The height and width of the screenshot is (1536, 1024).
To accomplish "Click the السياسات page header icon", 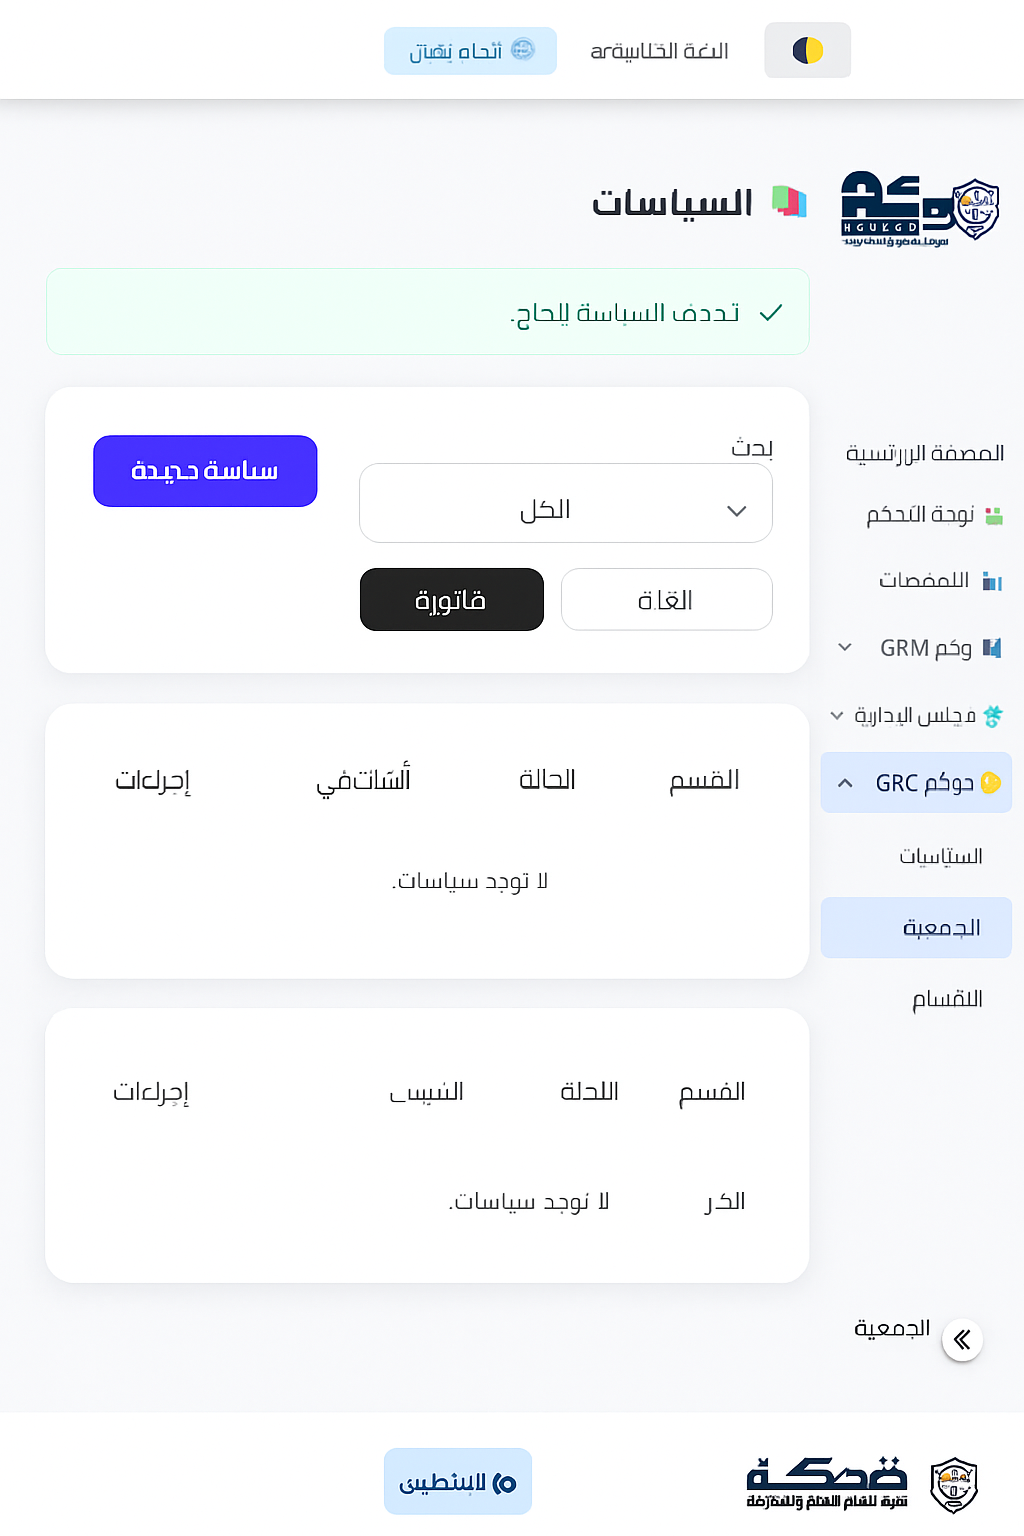I will point(786,202).
